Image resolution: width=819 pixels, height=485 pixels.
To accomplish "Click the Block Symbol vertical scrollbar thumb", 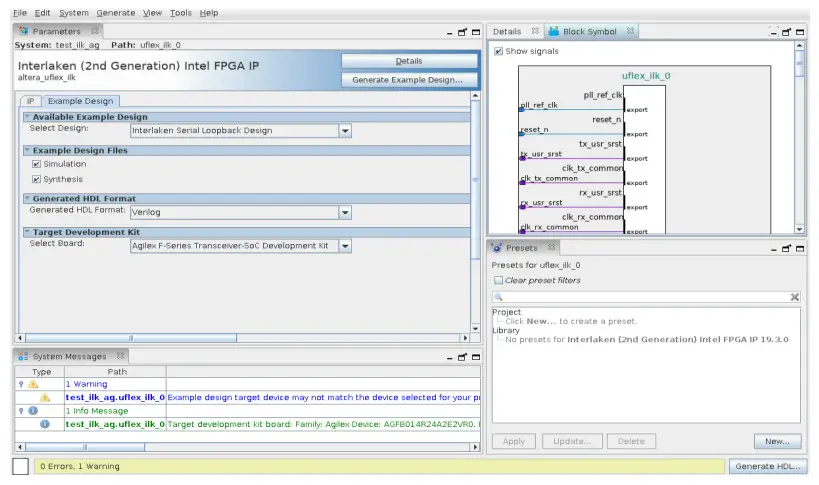I will (799, 64).
